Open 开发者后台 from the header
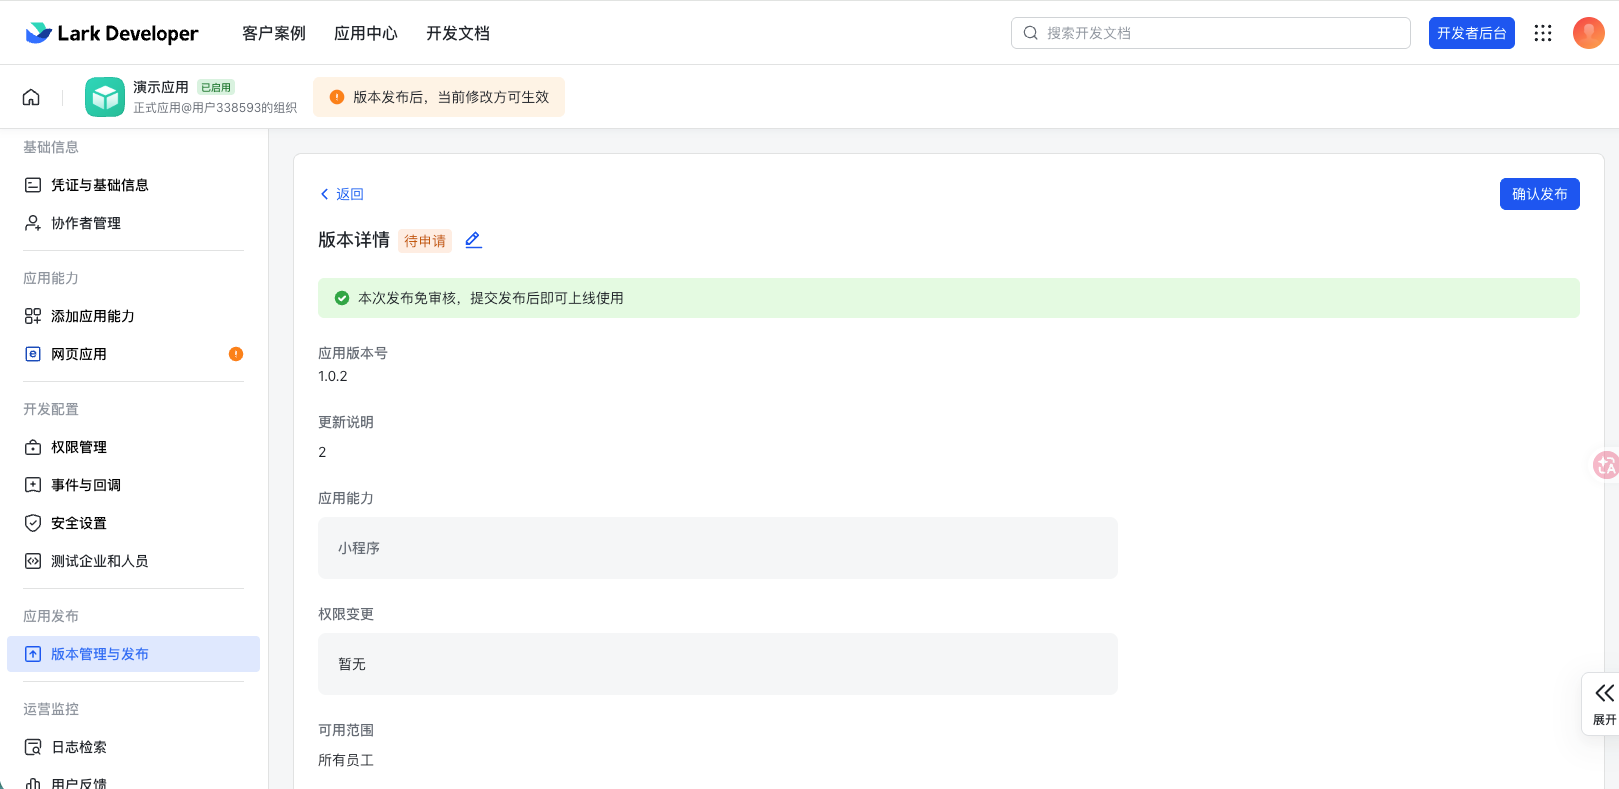The height and width of the screenshot is (789, 1619). pos(1471,33)
